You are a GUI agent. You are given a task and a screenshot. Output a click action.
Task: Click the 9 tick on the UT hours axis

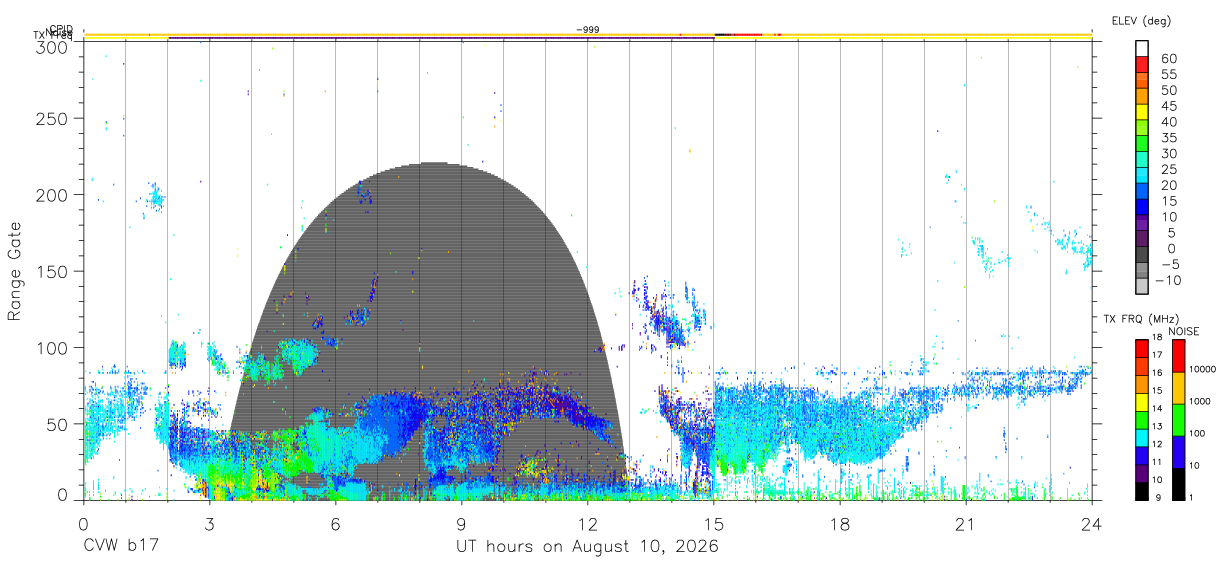[x=461, y=523]
